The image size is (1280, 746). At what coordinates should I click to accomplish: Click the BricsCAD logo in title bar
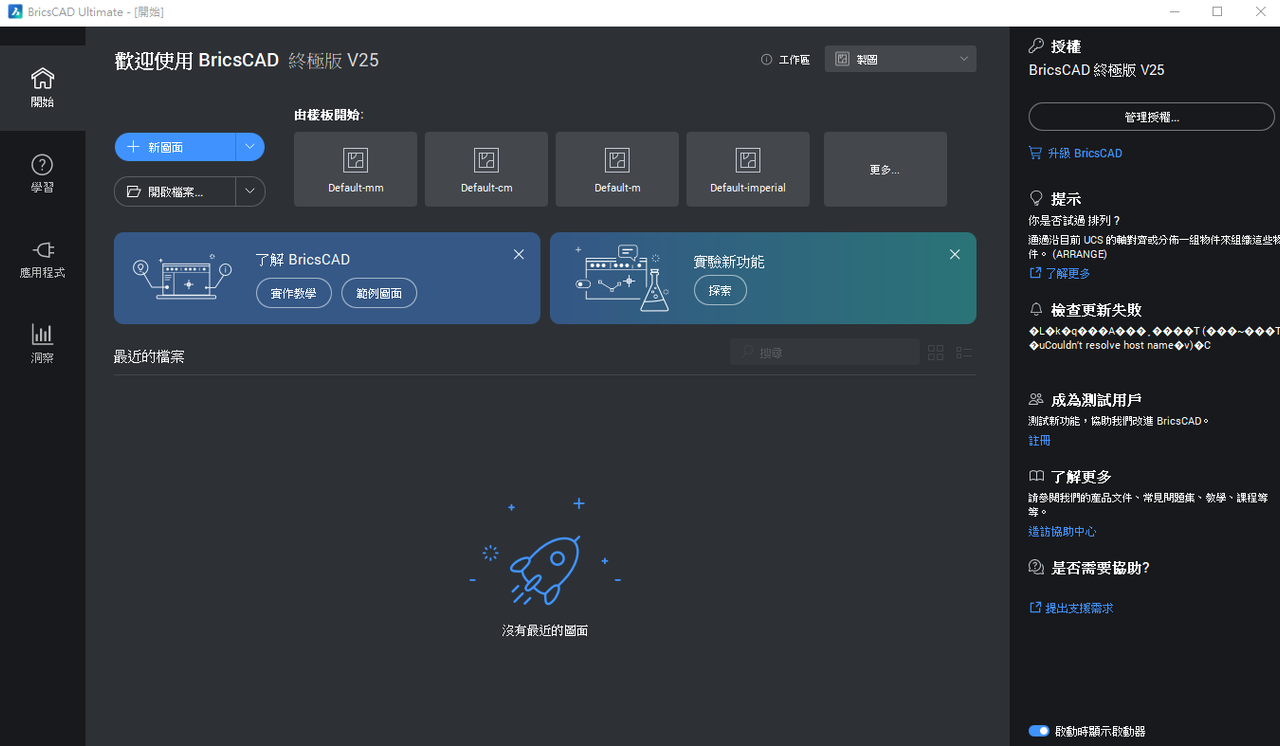pos(15,12)
